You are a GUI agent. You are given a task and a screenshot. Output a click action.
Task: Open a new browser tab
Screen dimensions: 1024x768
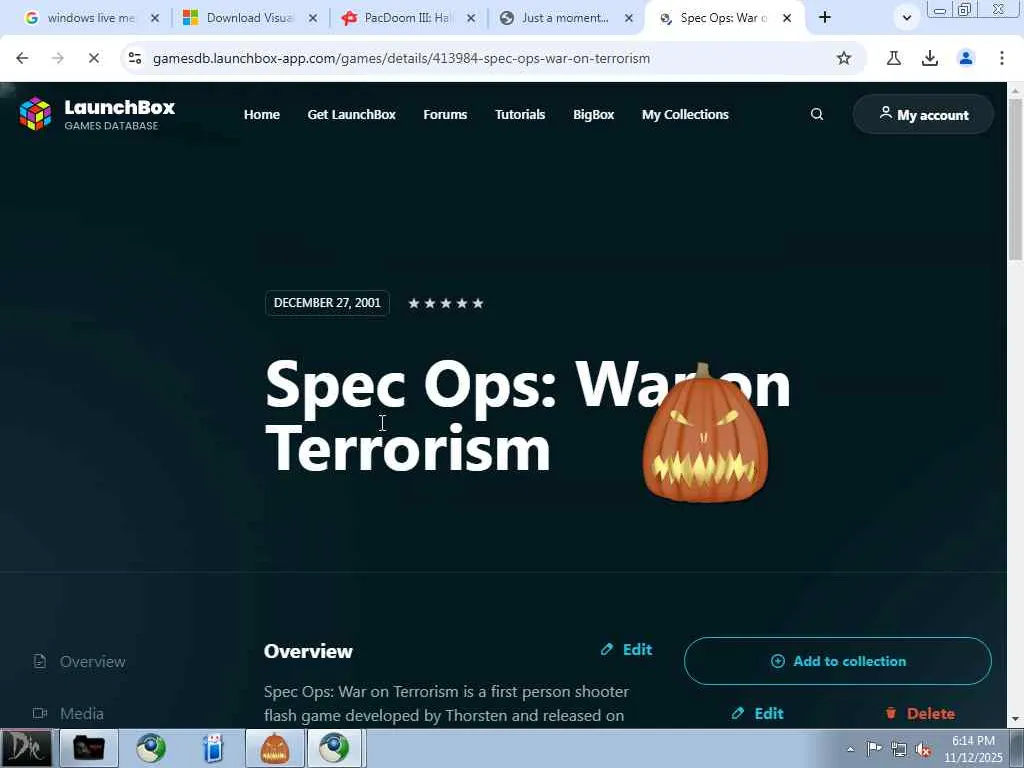click(825, 18)
